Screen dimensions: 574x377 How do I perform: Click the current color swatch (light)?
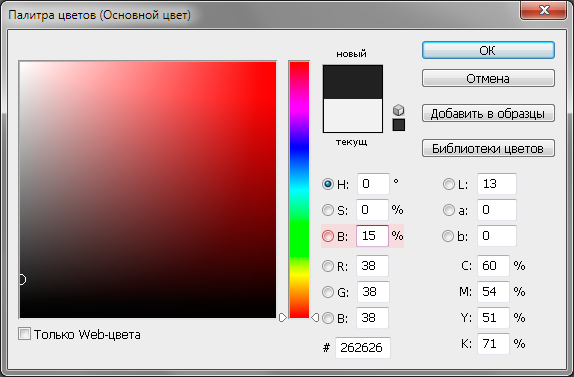(353, 115)
